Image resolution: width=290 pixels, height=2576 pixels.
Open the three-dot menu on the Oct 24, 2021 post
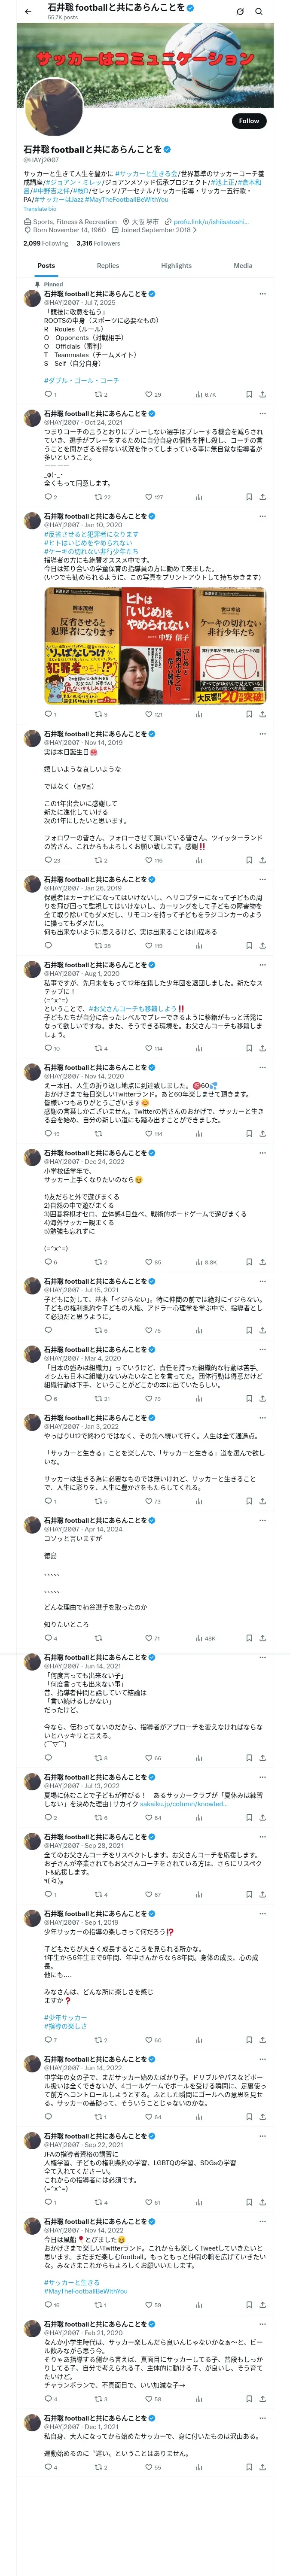(262, 413)
